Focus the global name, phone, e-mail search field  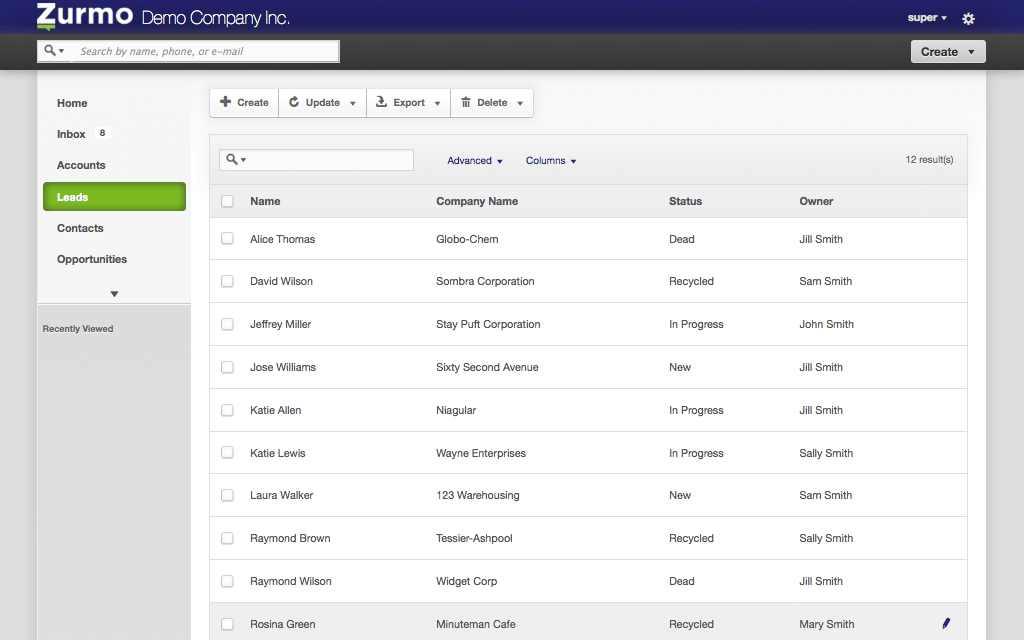205,51
